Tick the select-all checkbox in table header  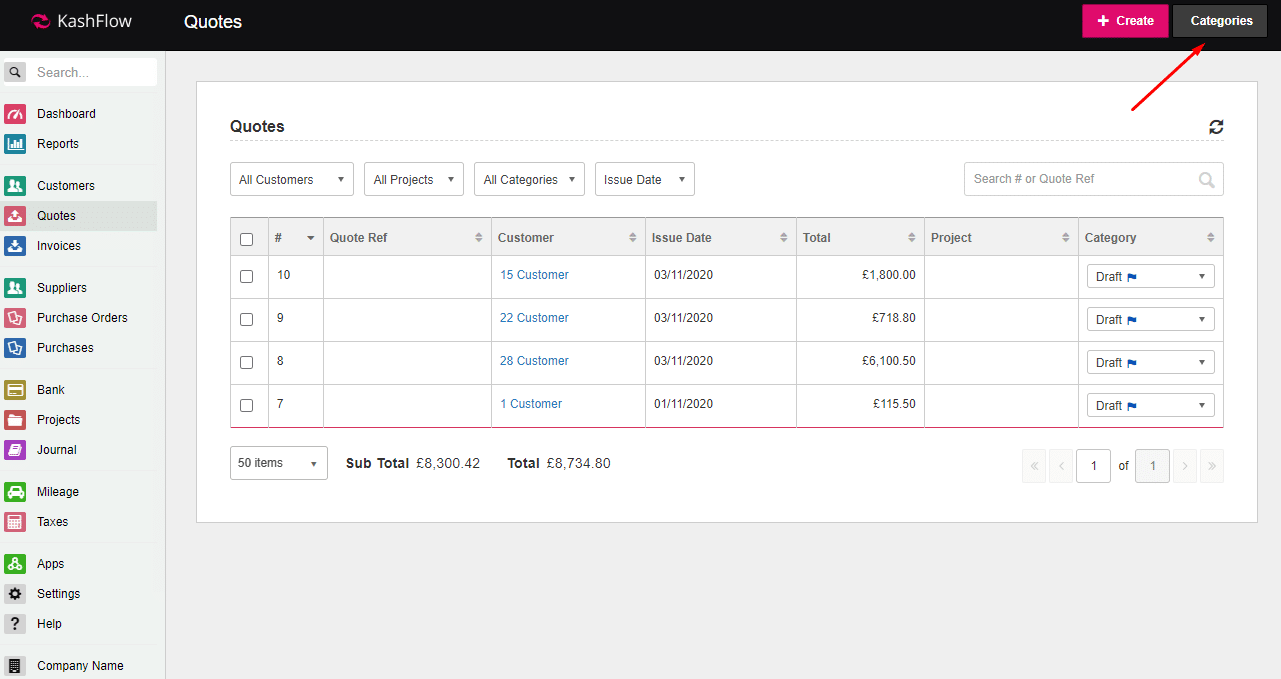(x=247, y=239)
